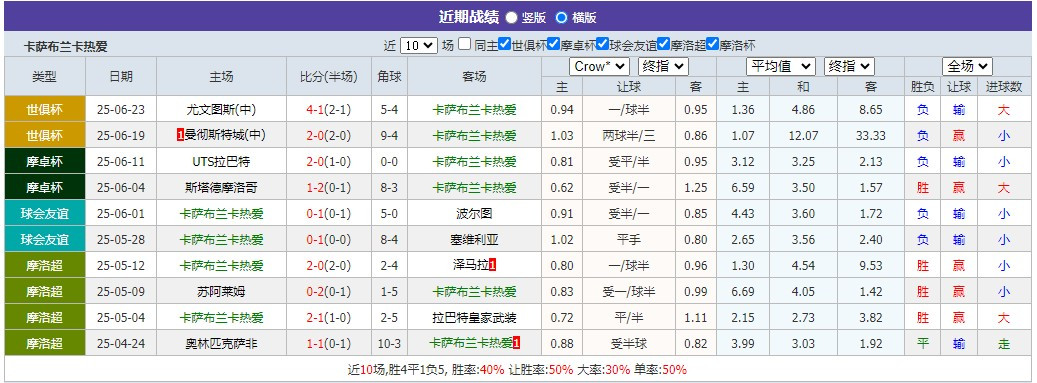This screenshot has height=383, width=1037.
Task: Open 卡萨布兰卡热爱 link in 尤文图斯 row
Action: pos(474,110)
